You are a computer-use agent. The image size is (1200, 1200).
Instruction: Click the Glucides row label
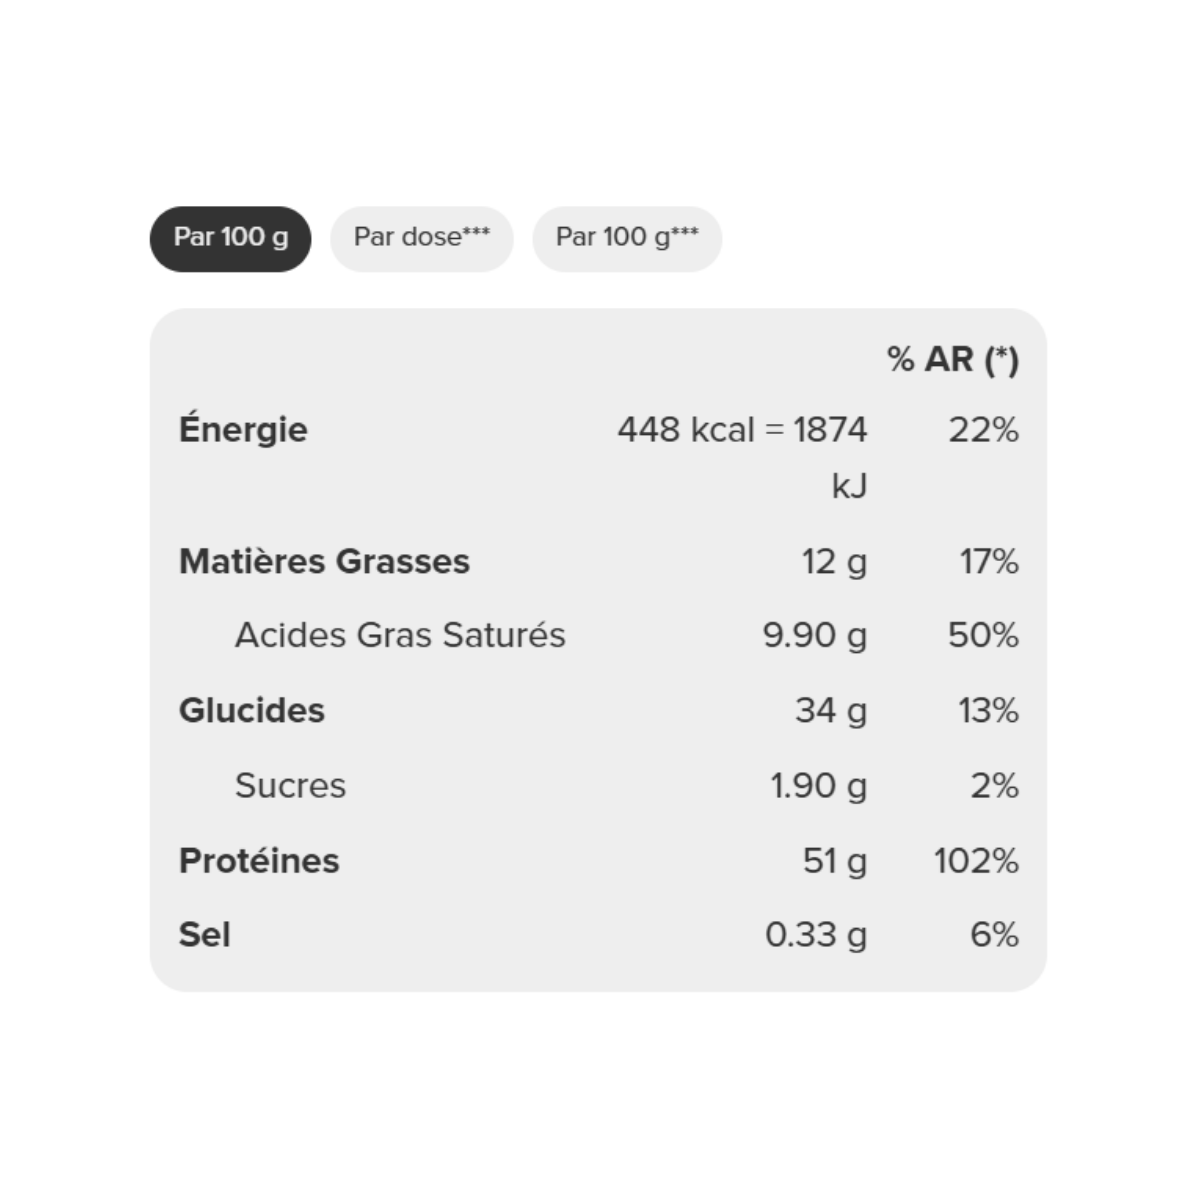(x=252, y=710)
